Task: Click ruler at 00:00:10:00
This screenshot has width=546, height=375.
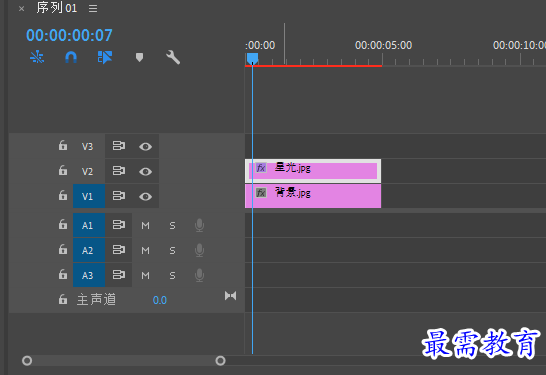Action: coord(520,45)
